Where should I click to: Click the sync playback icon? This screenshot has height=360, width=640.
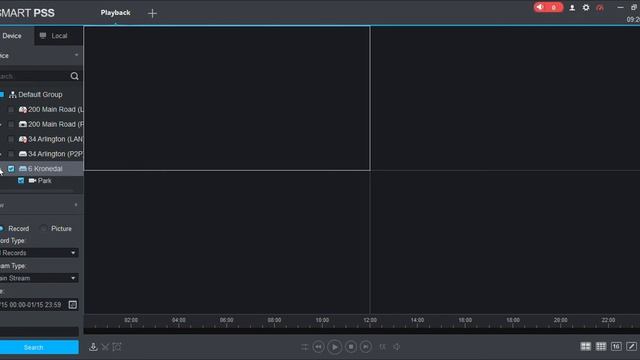pos(304,347)
